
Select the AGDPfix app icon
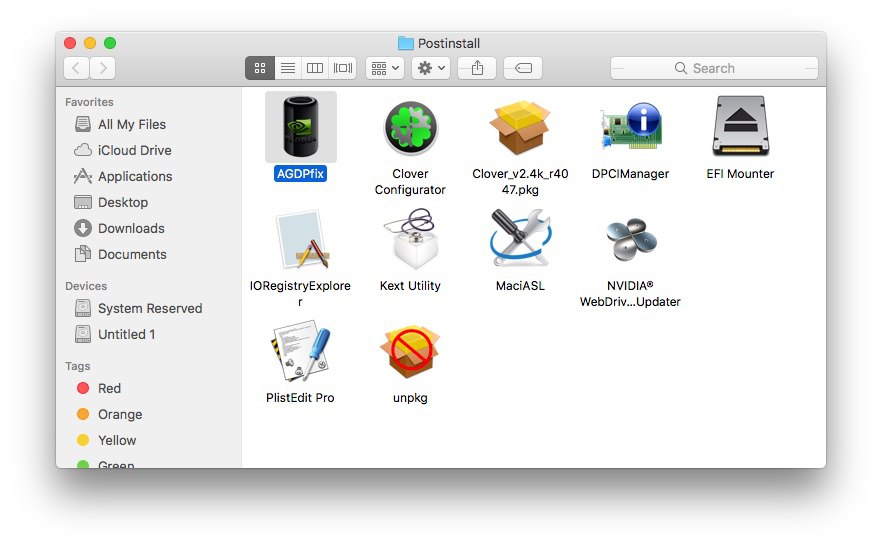point(300,127)
